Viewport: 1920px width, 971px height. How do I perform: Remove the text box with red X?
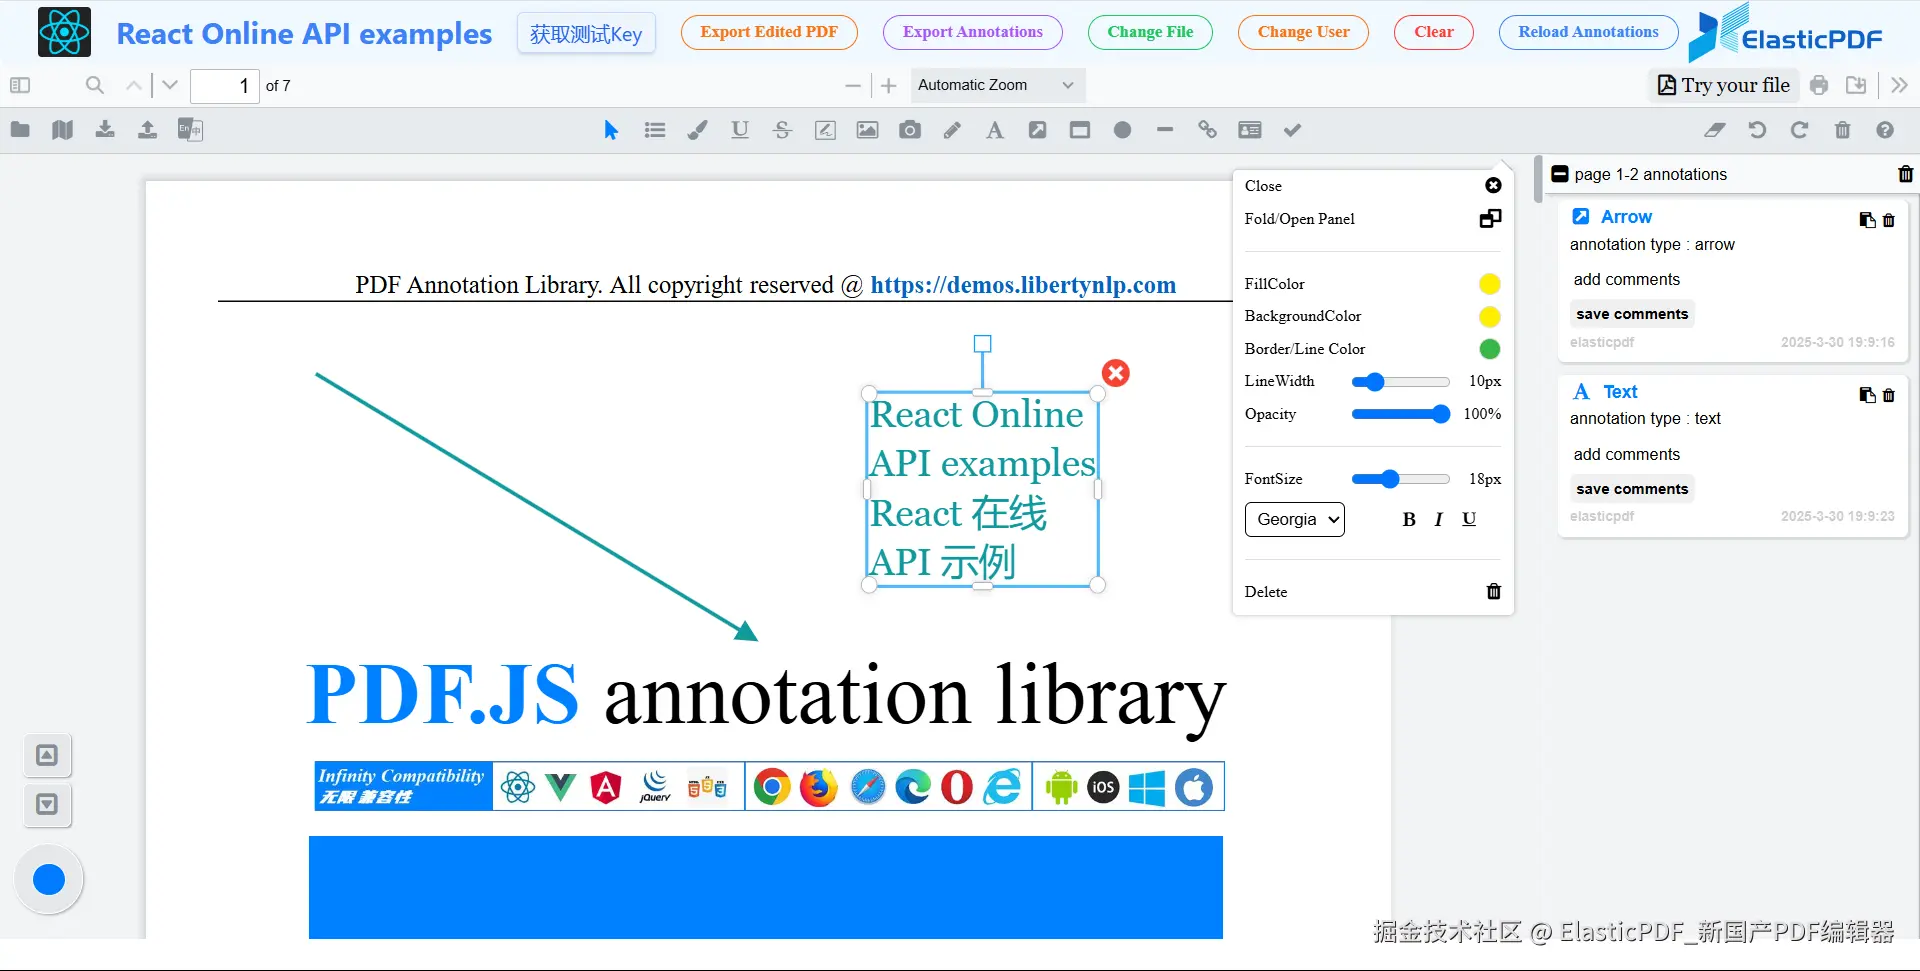pyautogui.click(x=1116, y=373)
